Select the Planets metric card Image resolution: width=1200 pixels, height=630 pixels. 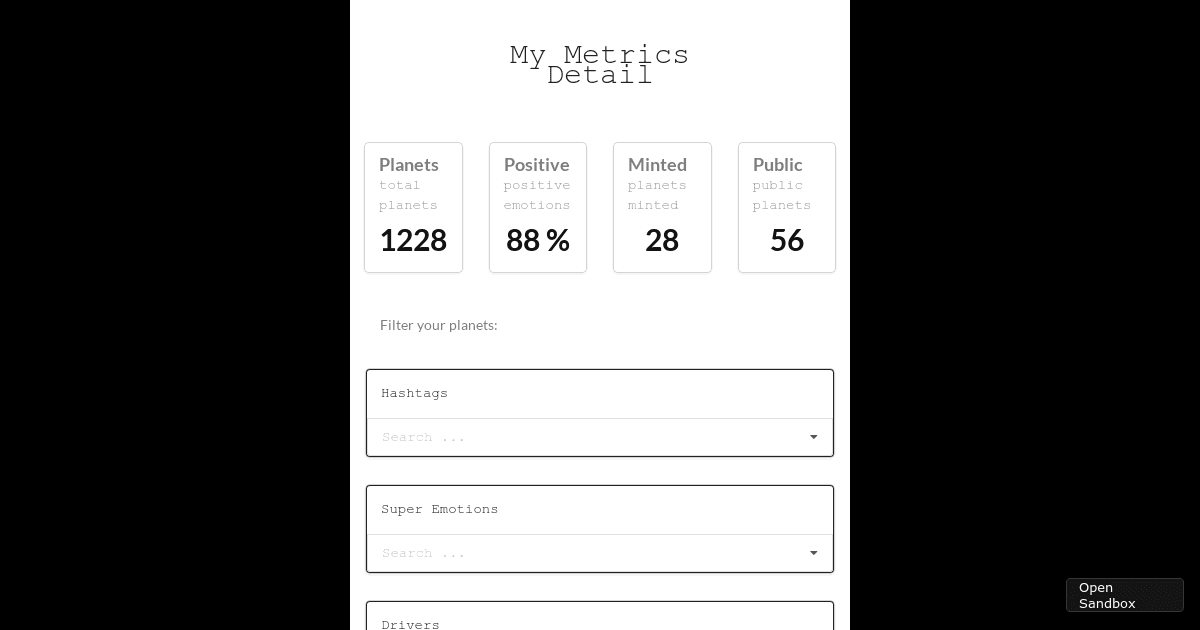[x=413, y=207]
